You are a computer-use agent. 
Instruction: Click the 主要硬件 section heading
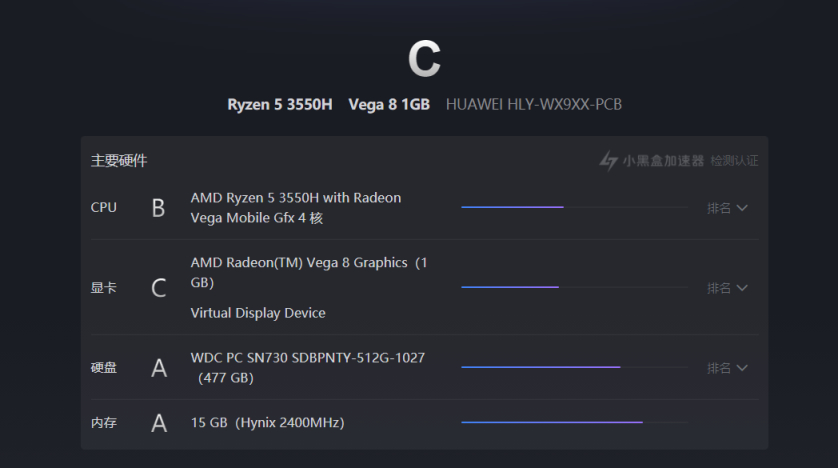119,161
